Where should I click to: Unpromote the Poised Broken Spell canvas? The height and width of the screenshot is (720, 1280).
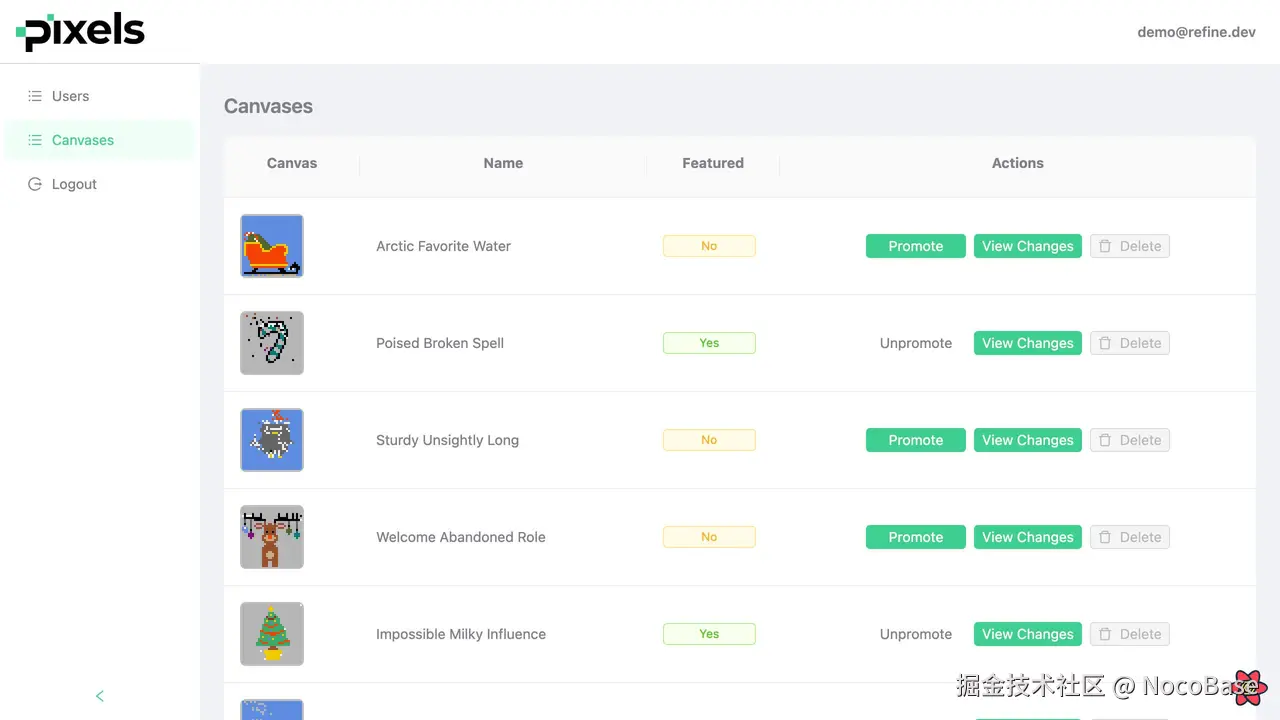tap(916, 343)
